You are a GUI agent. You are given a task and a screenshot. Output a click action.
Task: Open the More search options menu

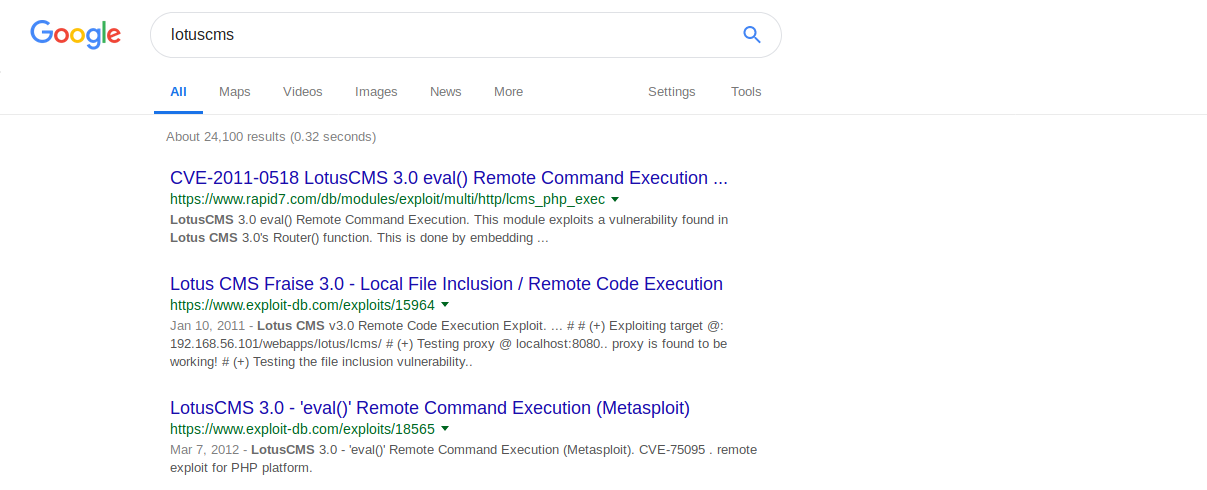pyautogui.click(x=508, y=91)
